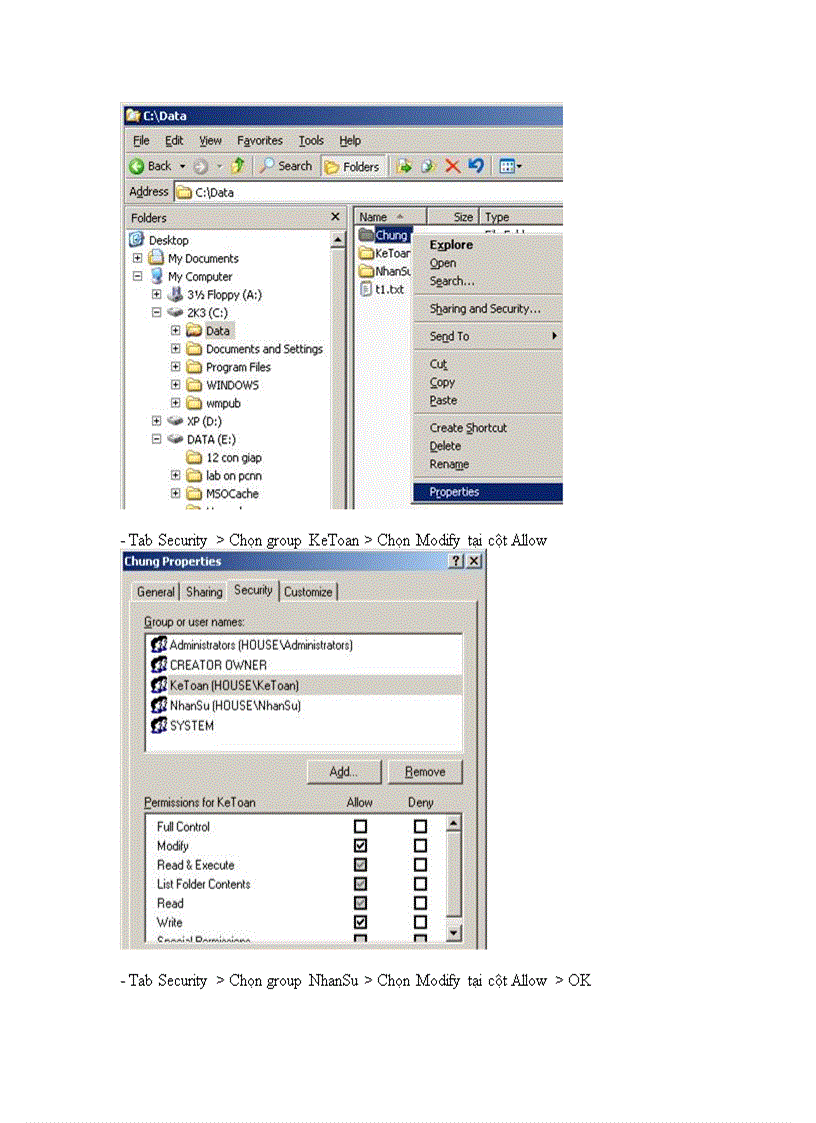816x1123 pixels.
Task: Click the Remove button
Action: click(x=424, y=772)
